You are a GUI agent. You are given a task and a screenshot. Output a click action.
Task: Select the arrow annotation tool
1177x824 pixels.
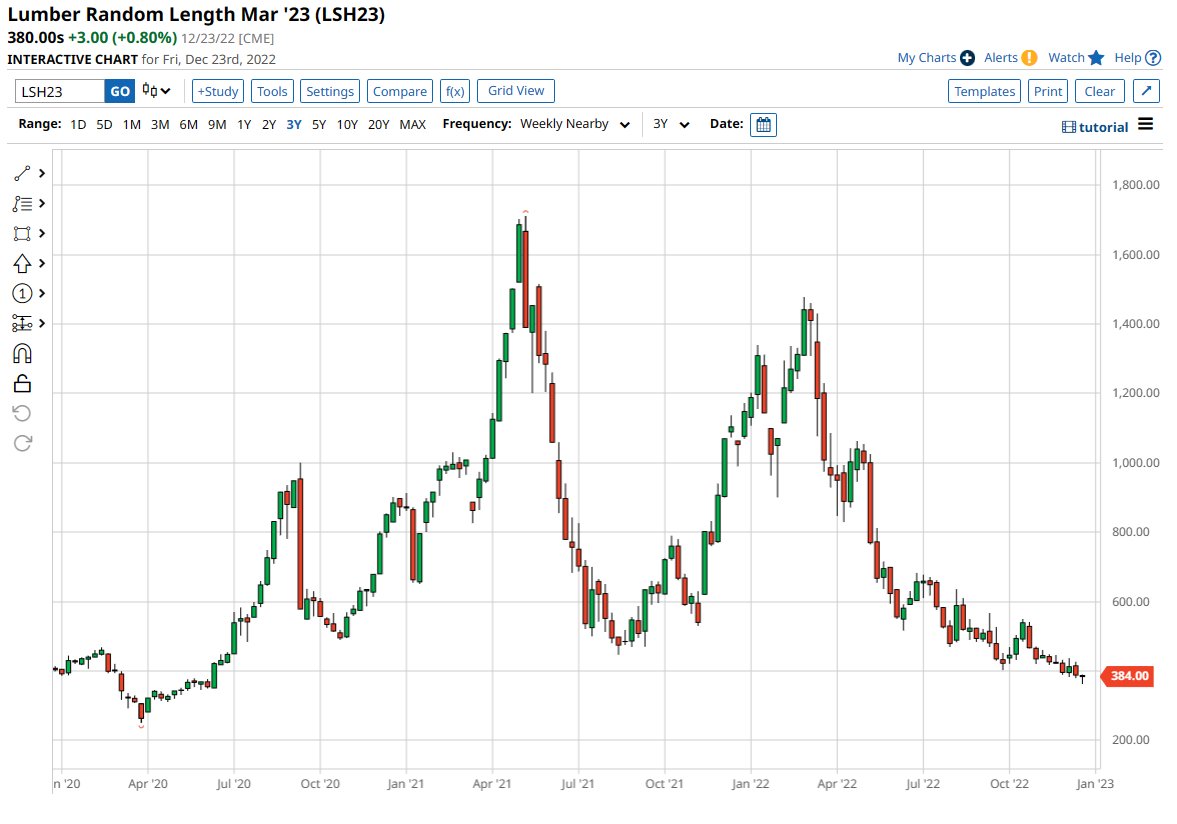(x=22, y=263)
